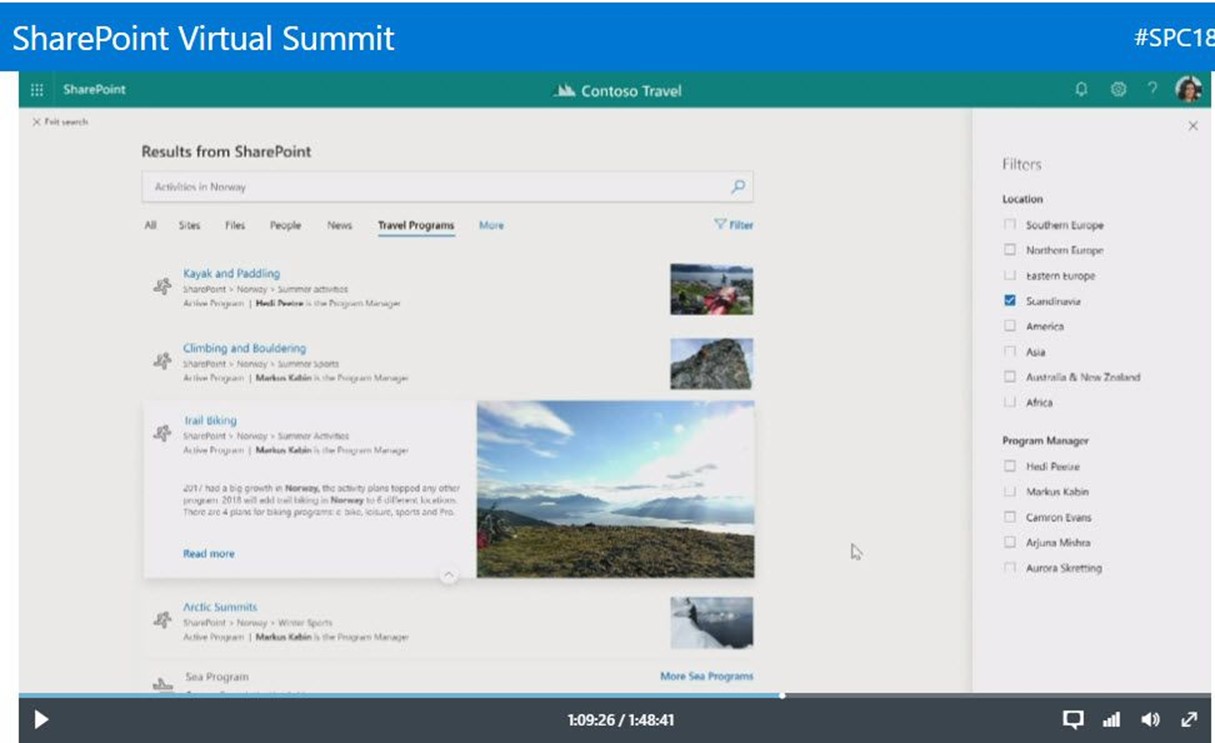Toggle the Aurora Skretting checkbox
1215x743 pixels.
click(1009, 568)
